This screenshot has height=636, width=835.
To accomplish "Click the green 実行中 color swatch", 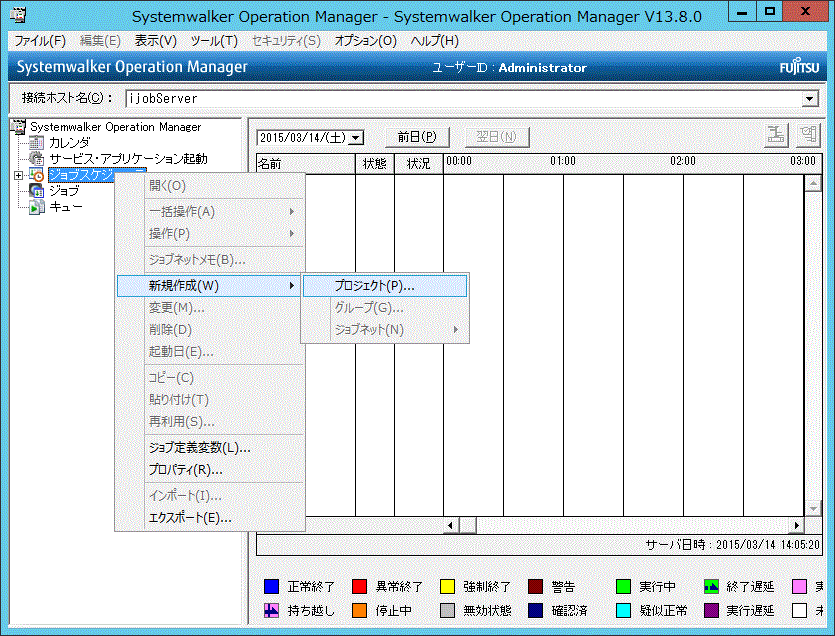I will click(x=623, y=586).
